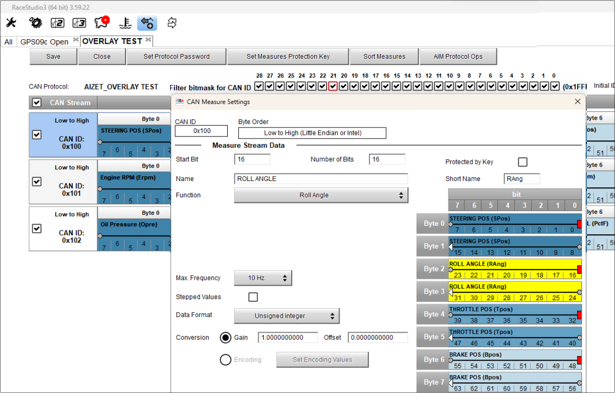The height and width of the screenshot is (393, 615).
Task: Select the Byte 5 THROTTLE POS row in dialog
Action: (x=515, y=337)
